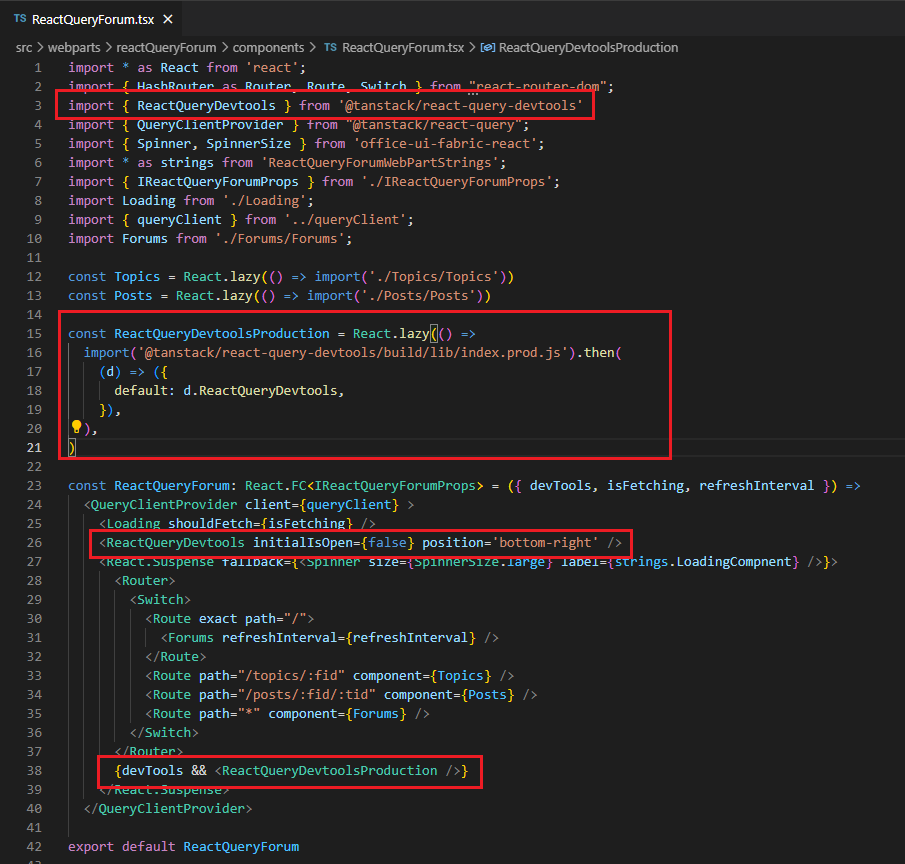Click the ReactQueryForum.tsx breadcrumb file item
The image size is (905, 864).
pyautogui.click(x=401, y=47)
